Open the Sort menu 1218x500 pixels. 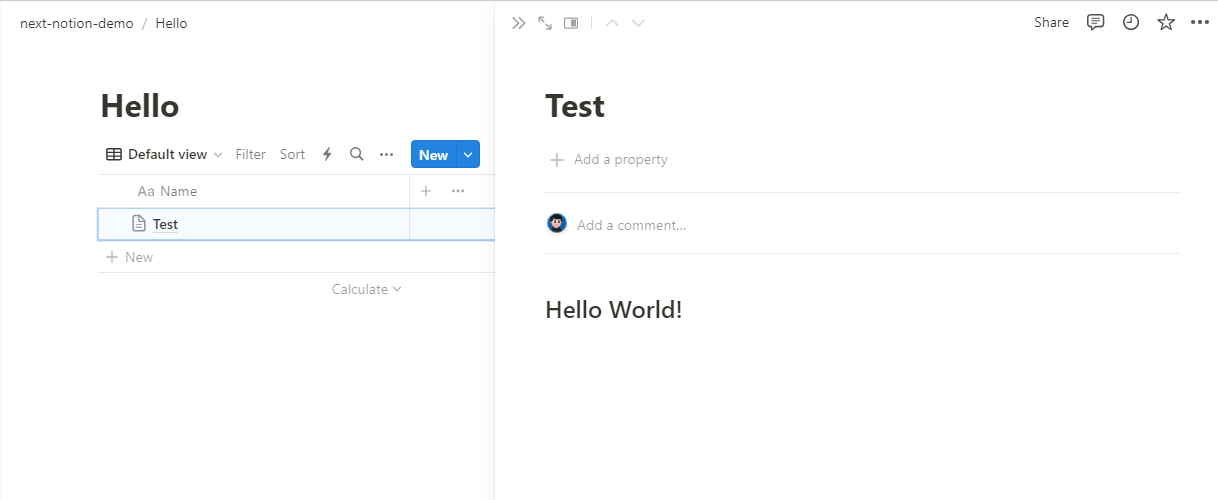[292, 154]
